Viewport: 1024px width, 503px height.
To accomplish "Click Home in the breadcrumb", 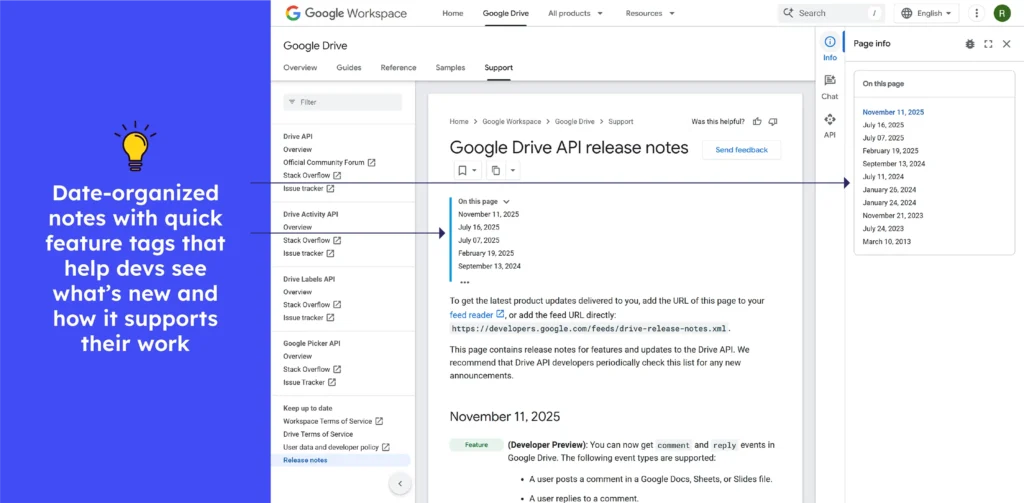I will [459, 122].
